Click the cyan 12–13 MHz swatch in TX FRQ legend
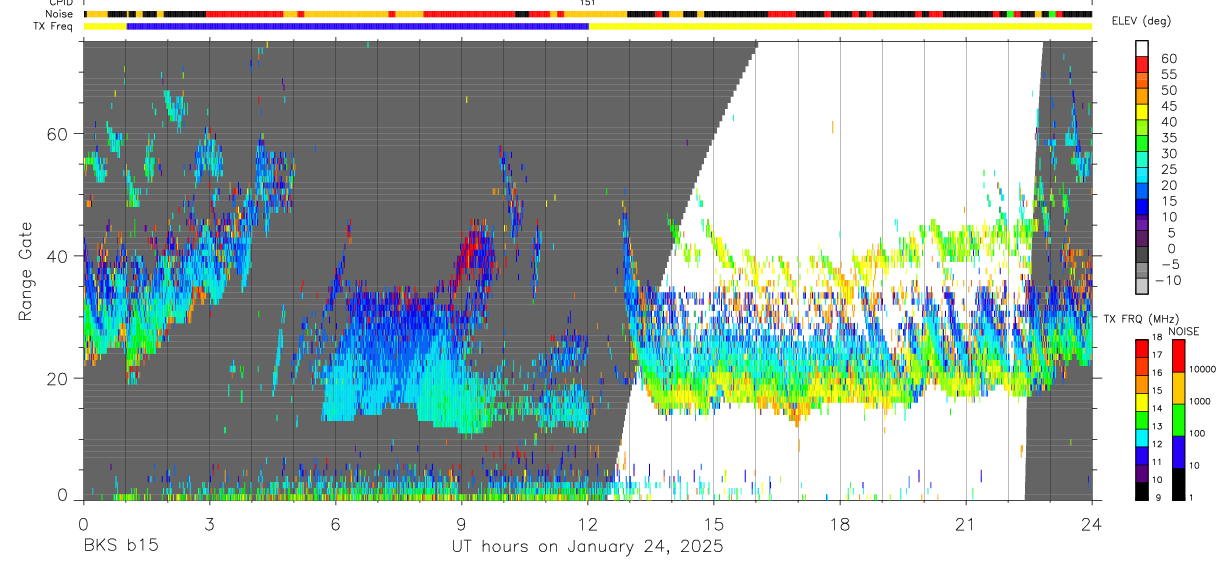This screenshot has width=1228, height=567. pyautogui.click(x=1142, y=438)
